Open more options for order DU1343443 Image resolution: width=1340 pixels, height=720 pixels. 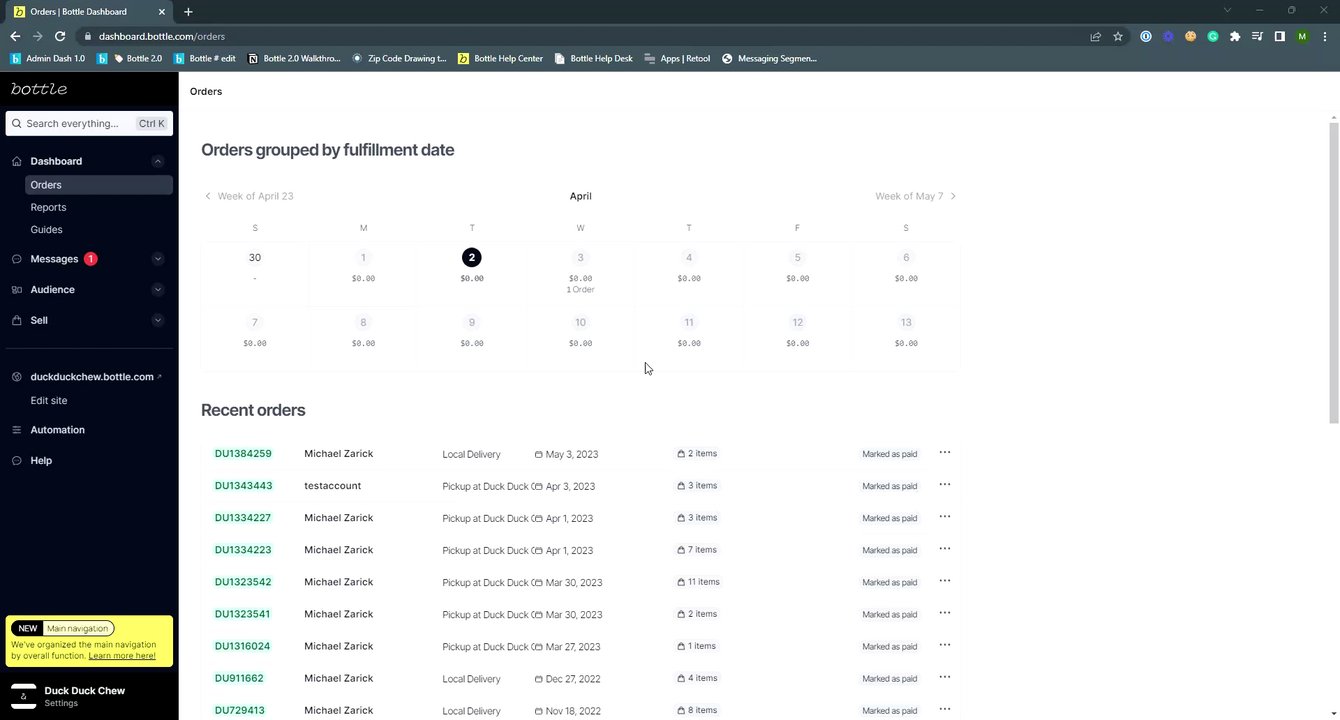coord(945,485)
